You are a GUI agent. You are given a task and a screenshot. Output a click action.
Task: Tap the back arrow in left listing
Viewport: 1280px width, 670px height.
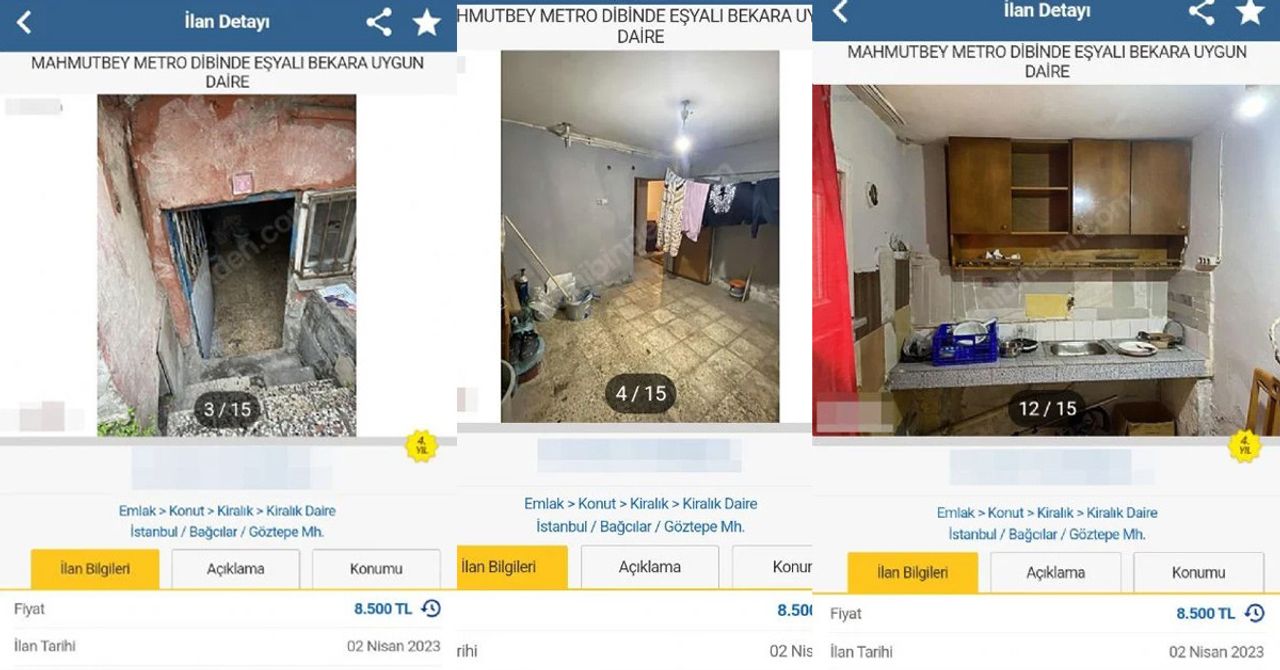(x=24, y=22)
